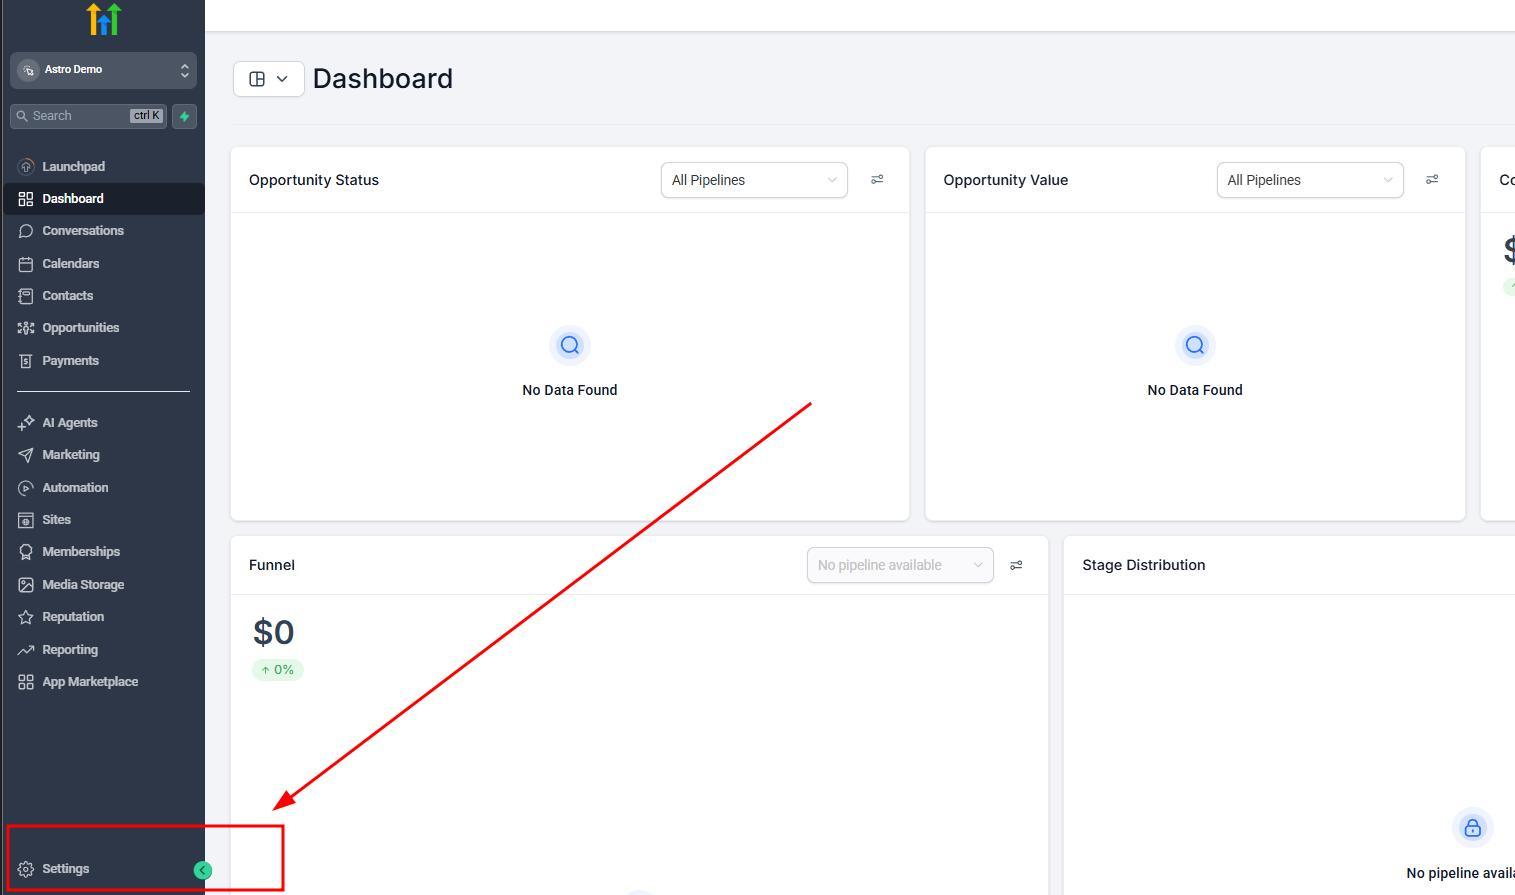The width and height of the screenshot is (1515, 895).
Task: Click the lock icon in Stage Distribution
Action: [x=1472, y=828]
